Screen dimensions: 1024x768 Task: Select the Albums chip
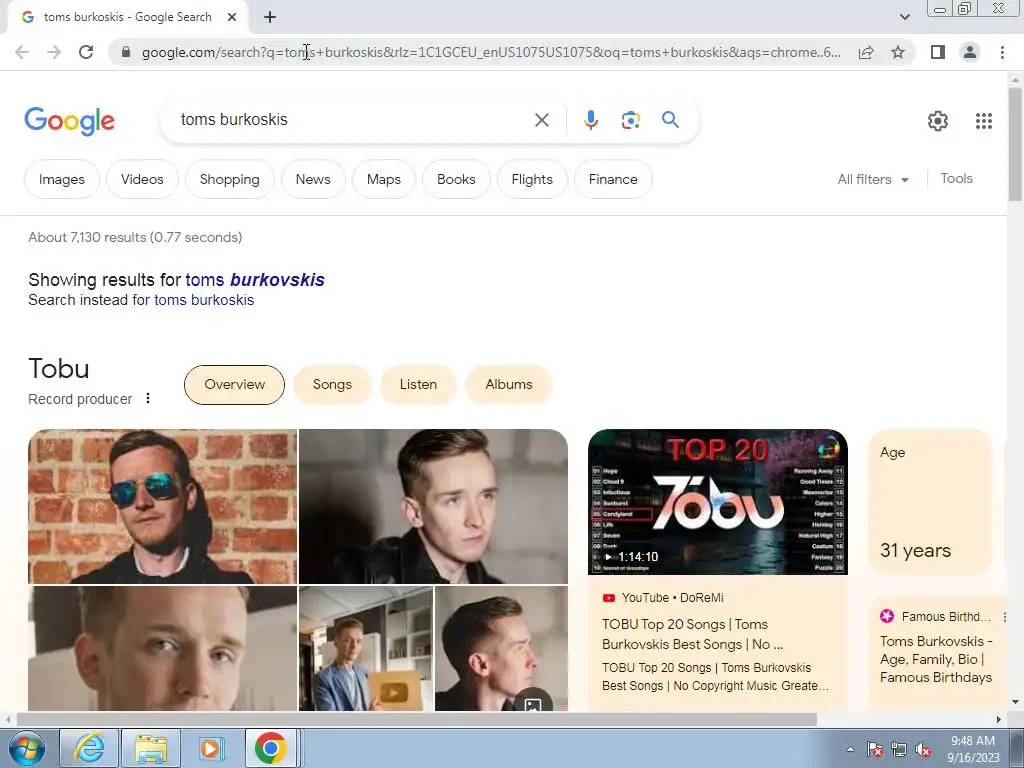coord(509,385)
